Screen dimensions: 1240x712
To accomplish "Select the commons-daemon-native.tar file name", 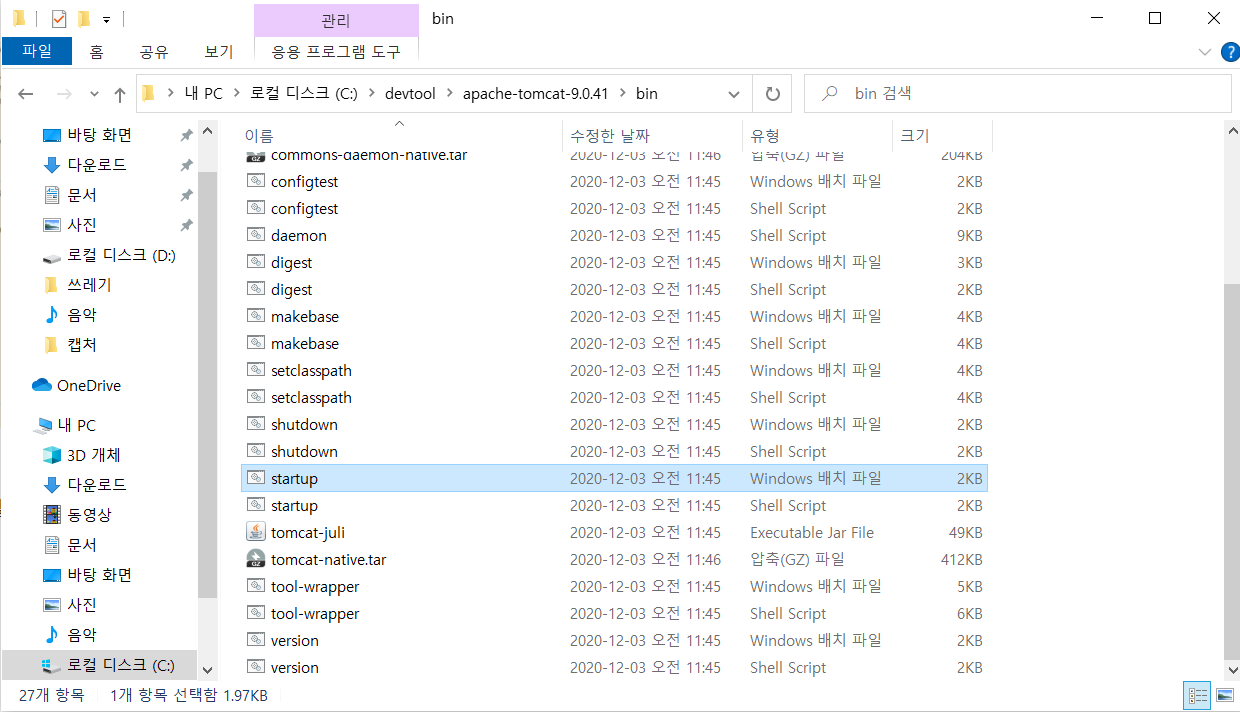I will (369, 155).
